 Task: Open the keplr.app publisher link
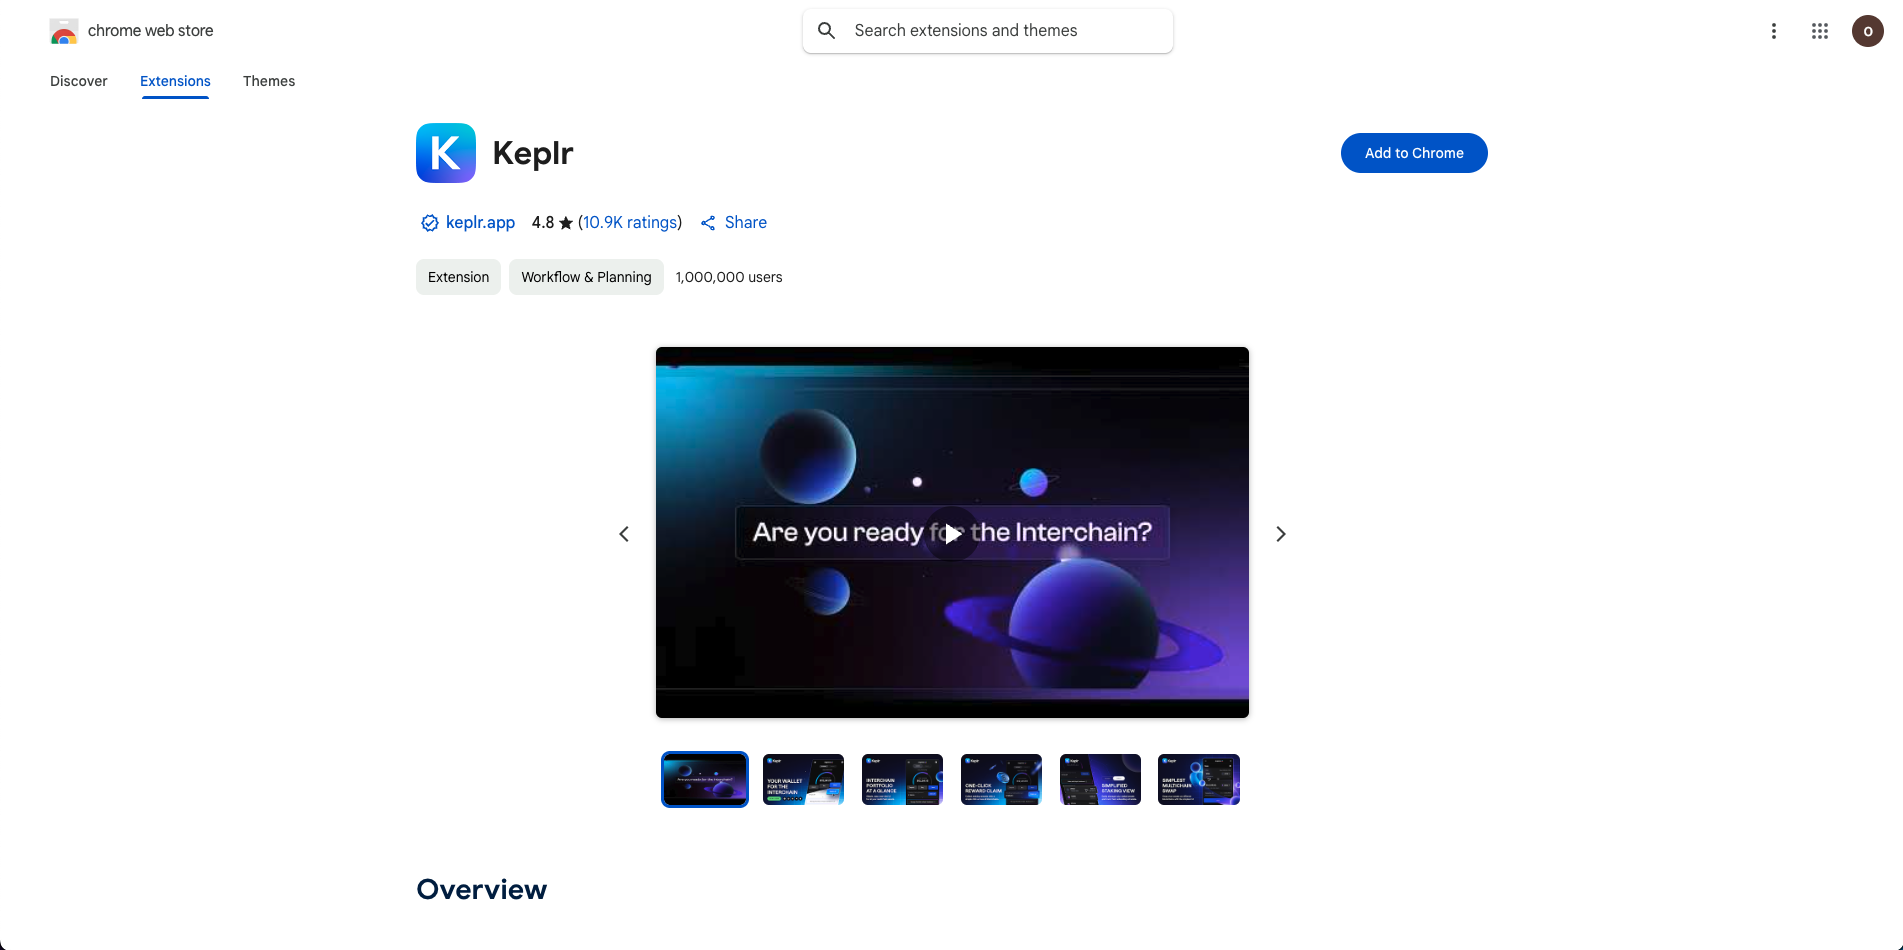480,222
